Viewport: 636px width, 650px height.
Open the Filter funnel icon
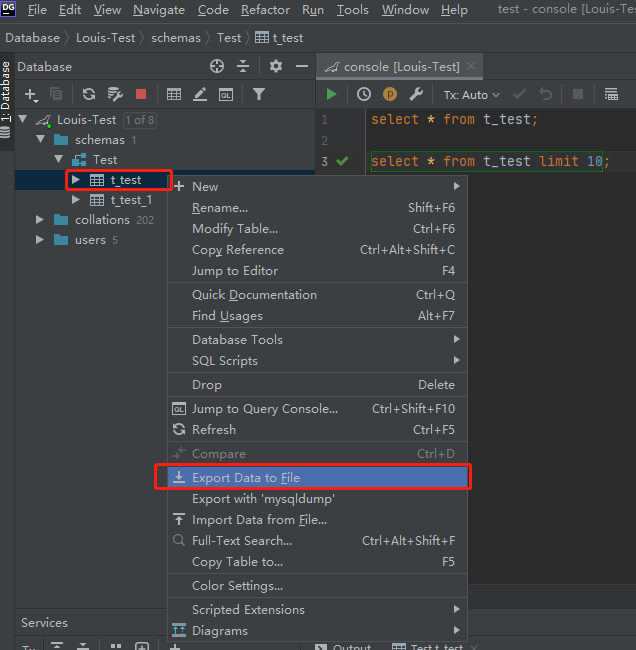click(x=259, y=94)
